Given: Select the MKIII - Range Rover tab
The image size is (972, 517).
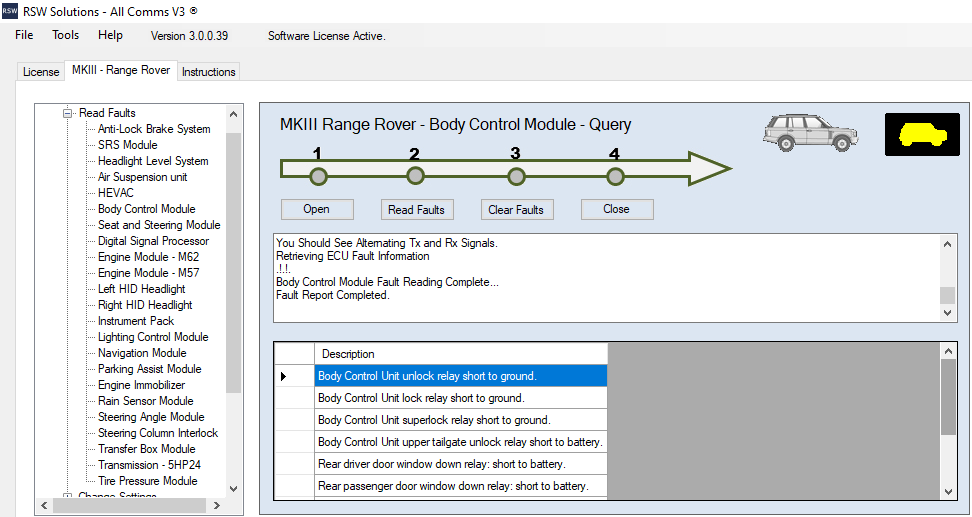Looking at the screenshot, I should click(x=121, y=70).
